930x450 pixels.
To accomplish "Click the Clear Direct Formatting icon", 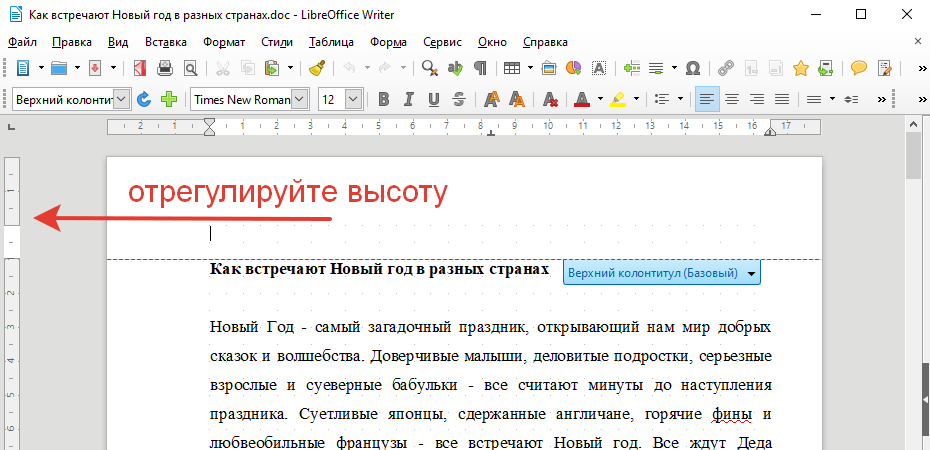I will coord(550,99).
